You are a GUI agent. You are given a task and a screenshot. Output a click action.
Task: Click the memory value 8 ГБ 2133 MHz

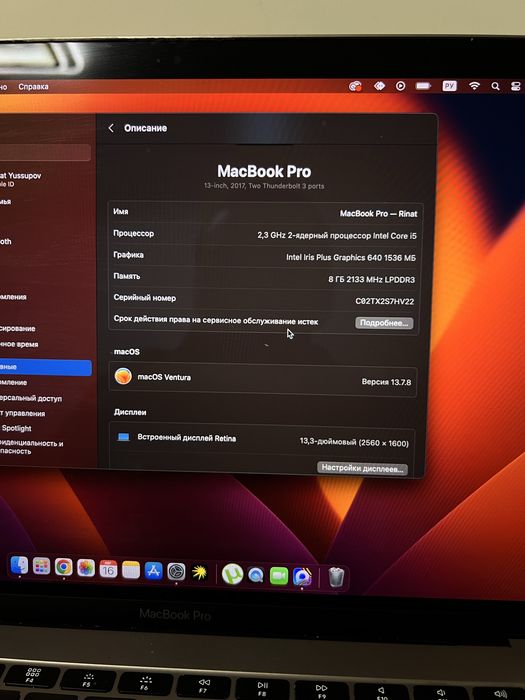coord(371,279)
